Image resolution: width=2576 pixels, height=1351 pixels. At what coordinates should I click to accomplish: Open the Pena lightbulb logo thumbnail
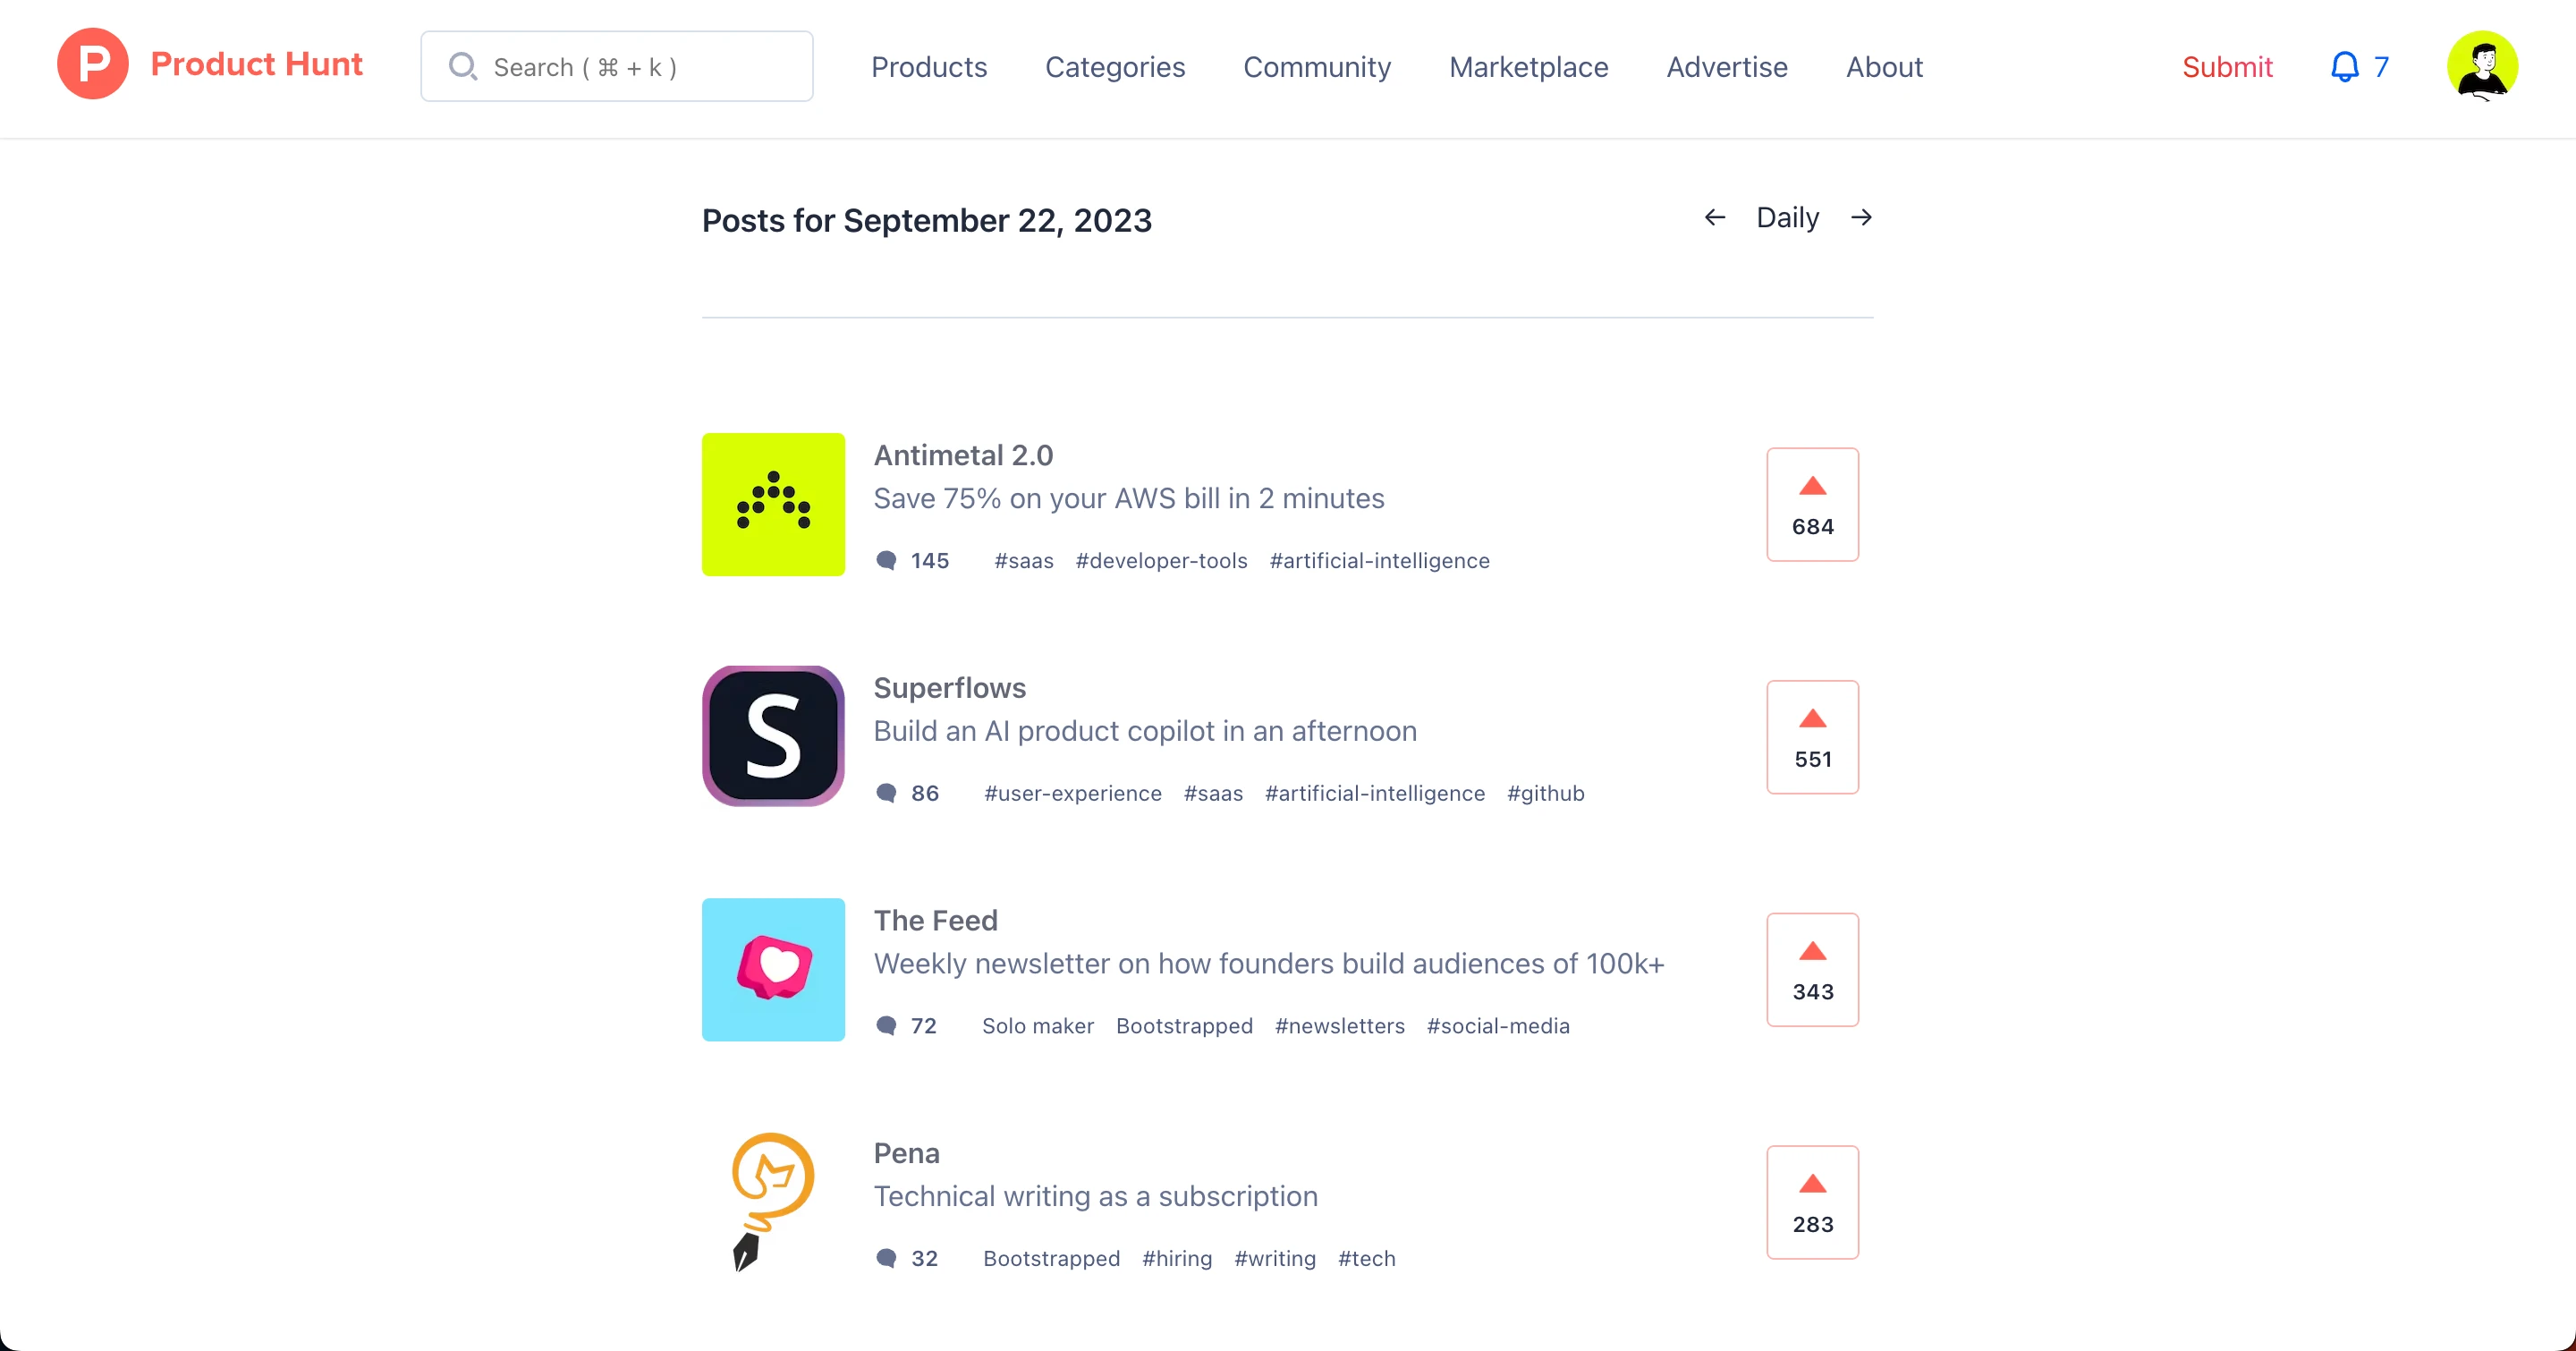click(x=773, y=1202)
